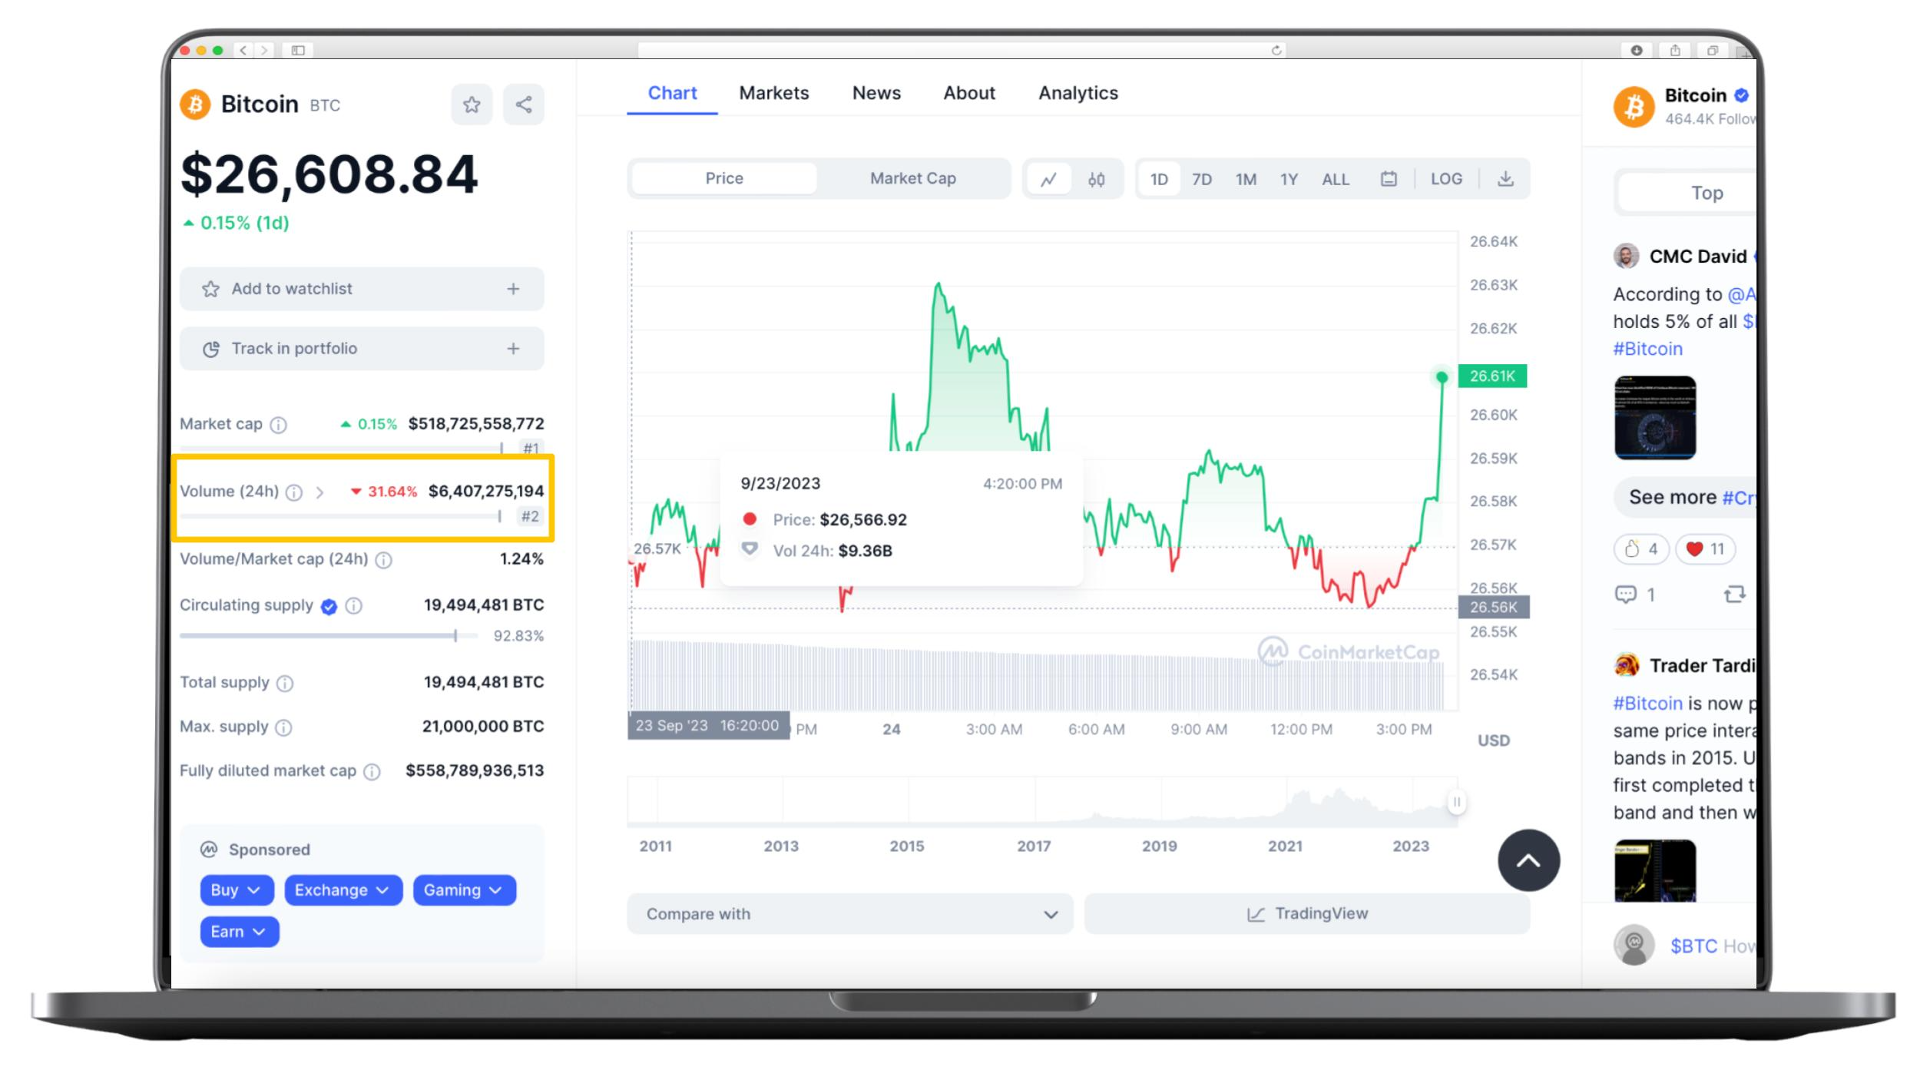
Task: Click the Track in portfolio button
Action: [363, 348]
